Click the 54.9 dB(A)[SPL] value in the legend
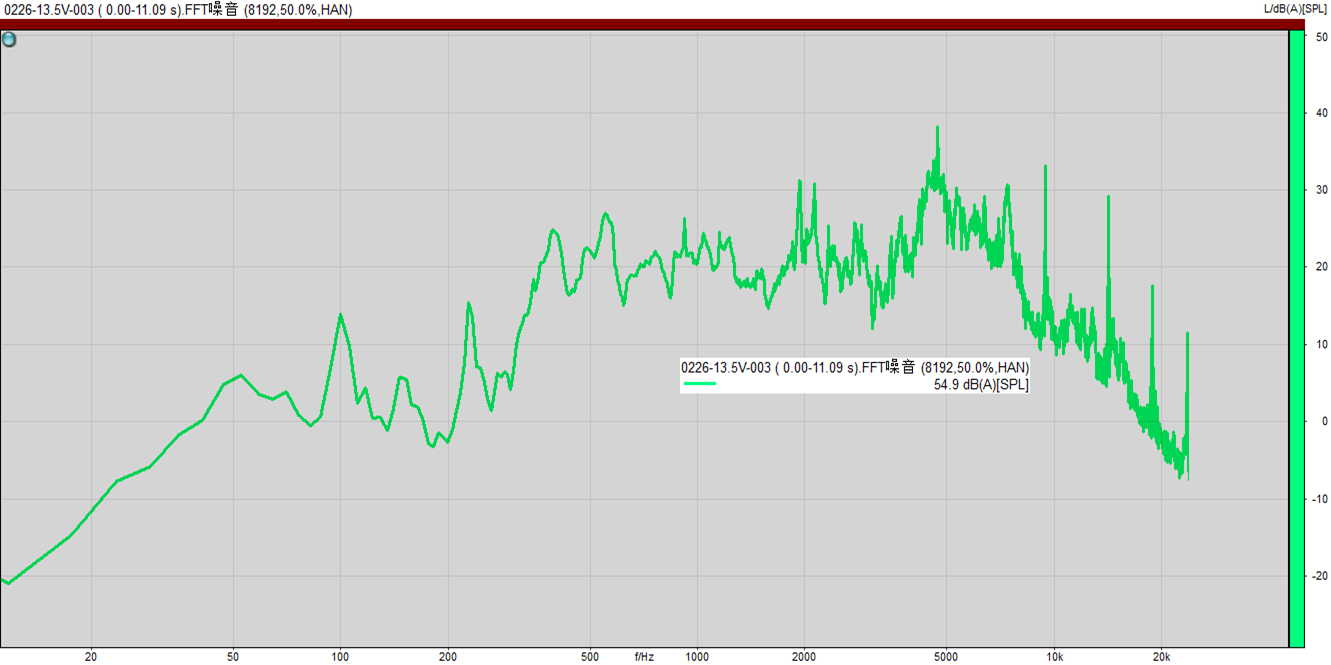The width and height of the screenshot is (1331, 665). [x=980, y=384]
